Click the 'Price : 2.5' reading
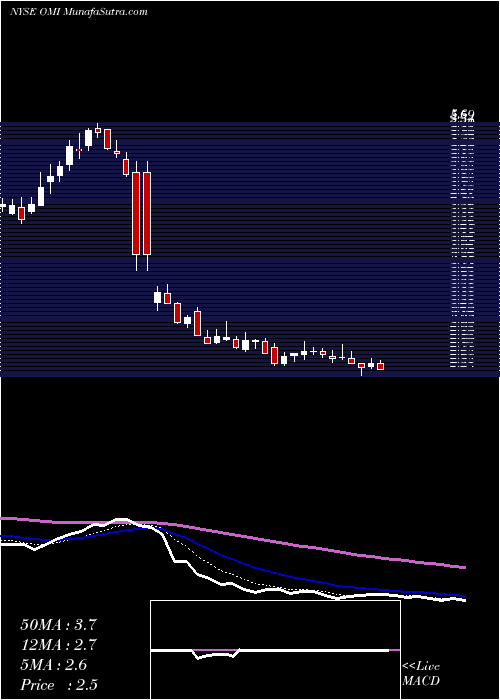The width and height of the screenshot is (500, 700). [x=58, y=685]
